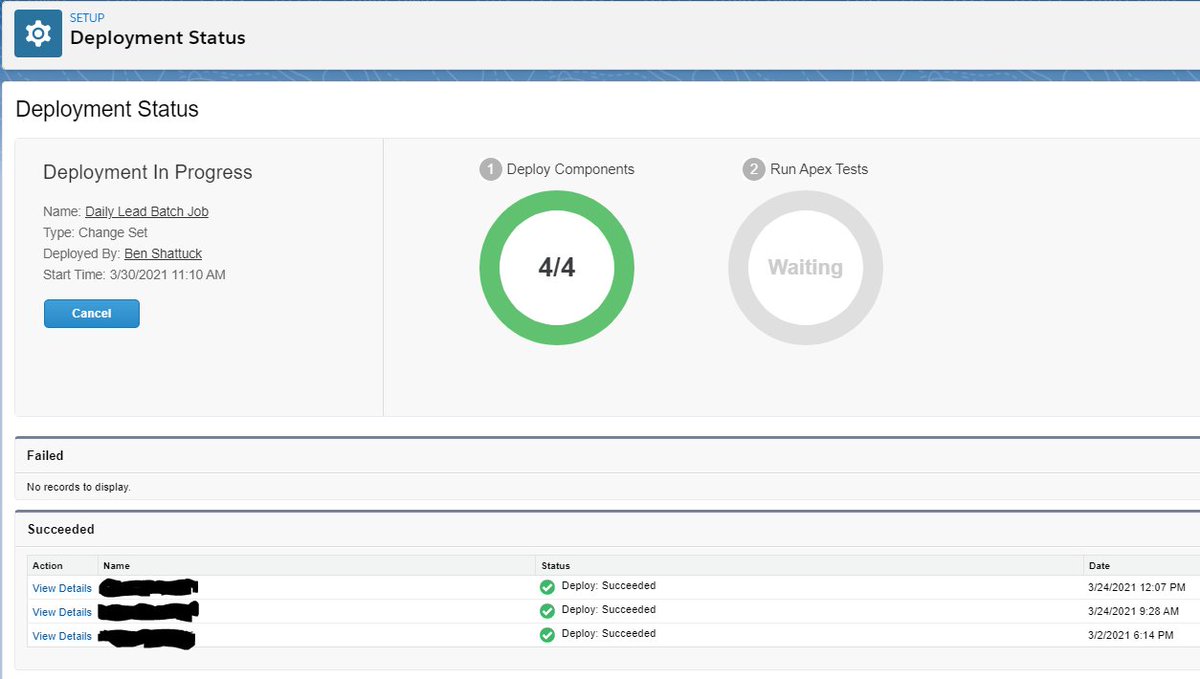Click Deploy: Succeeded status in 12:07 PM row
The width and height of the screenshot is (1200, 679).
coord(609,586)
